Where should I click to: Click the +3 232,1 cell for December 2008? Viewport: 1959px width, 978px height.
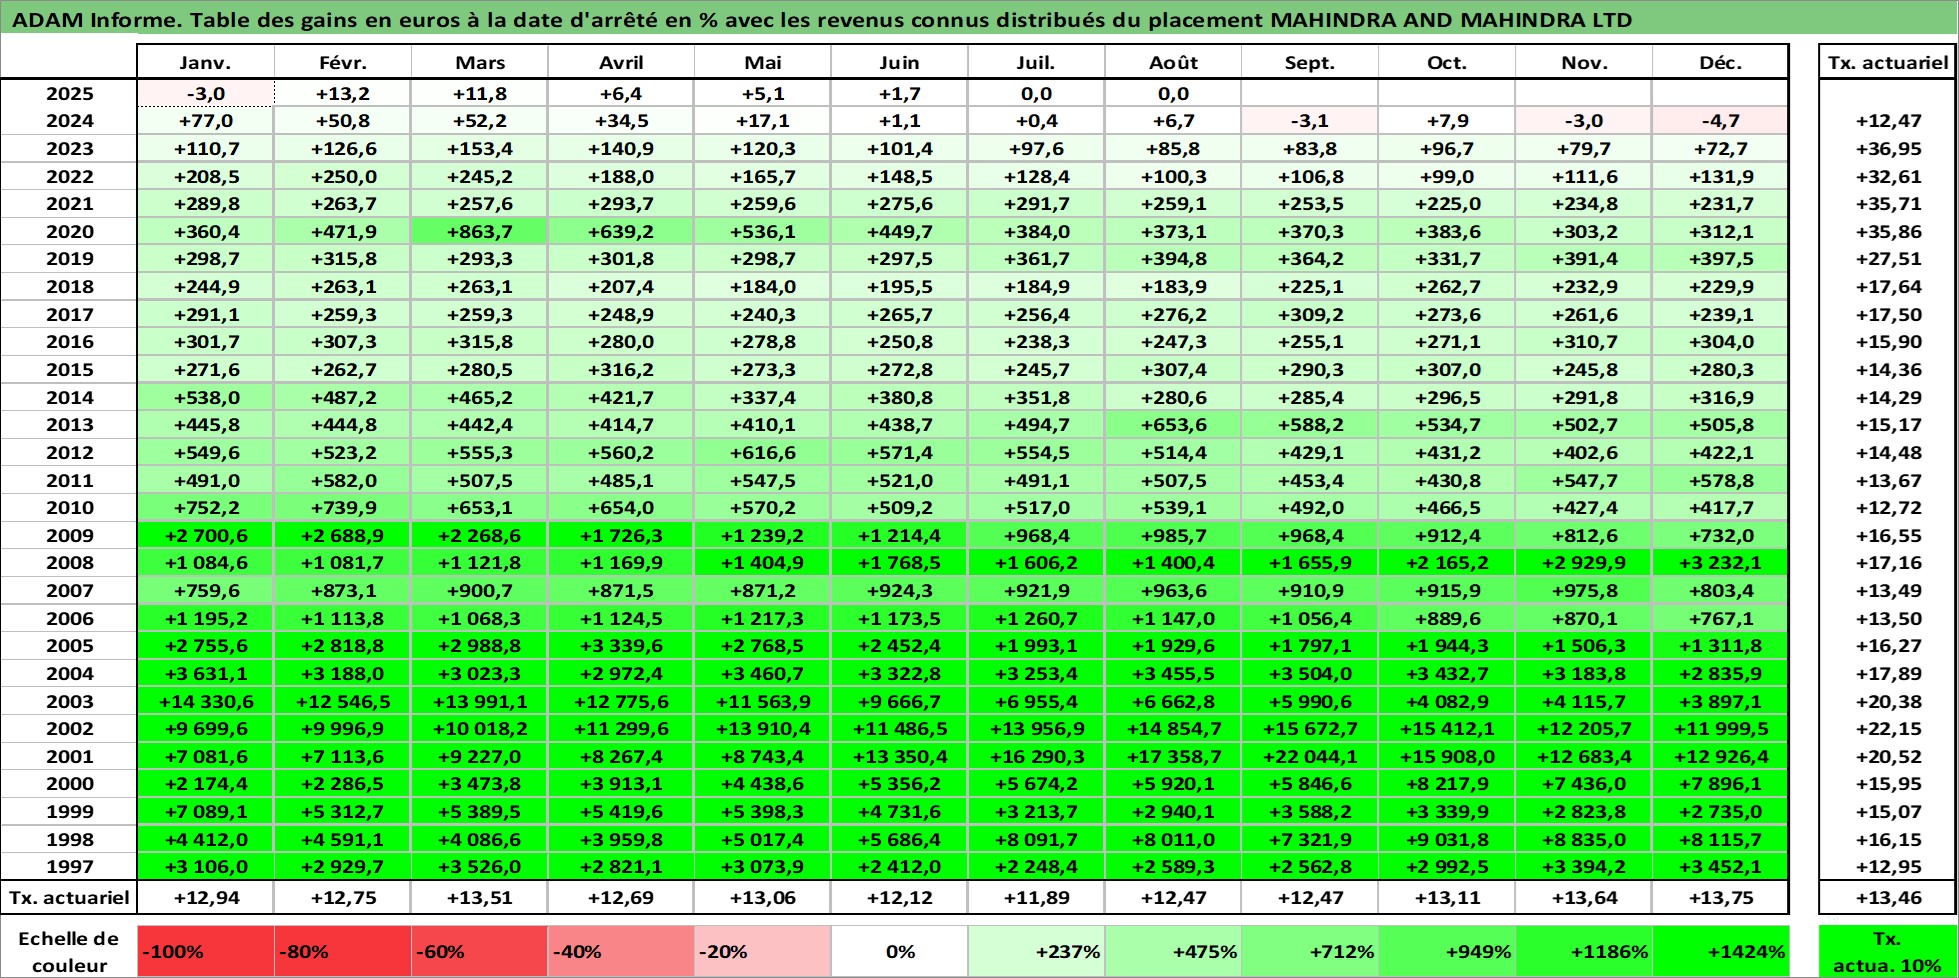point(1720,563)
